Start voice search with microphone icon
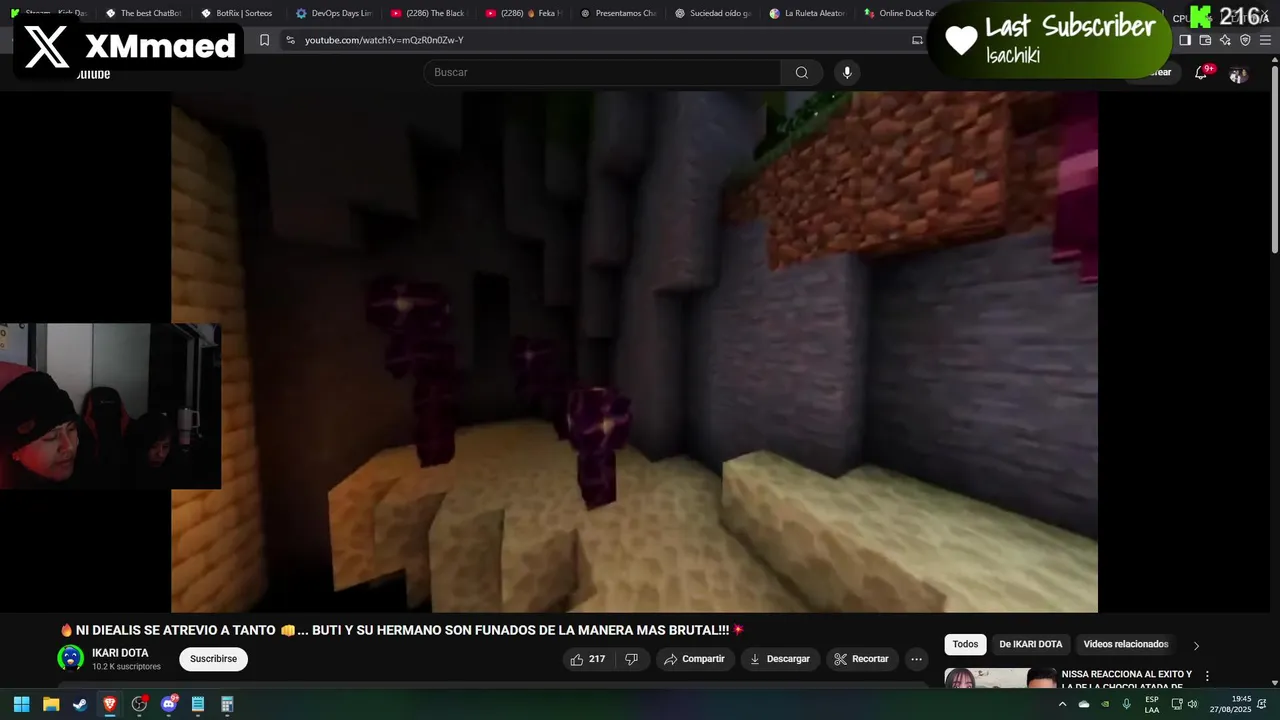The image size is (1280, 720). (847, 72)
